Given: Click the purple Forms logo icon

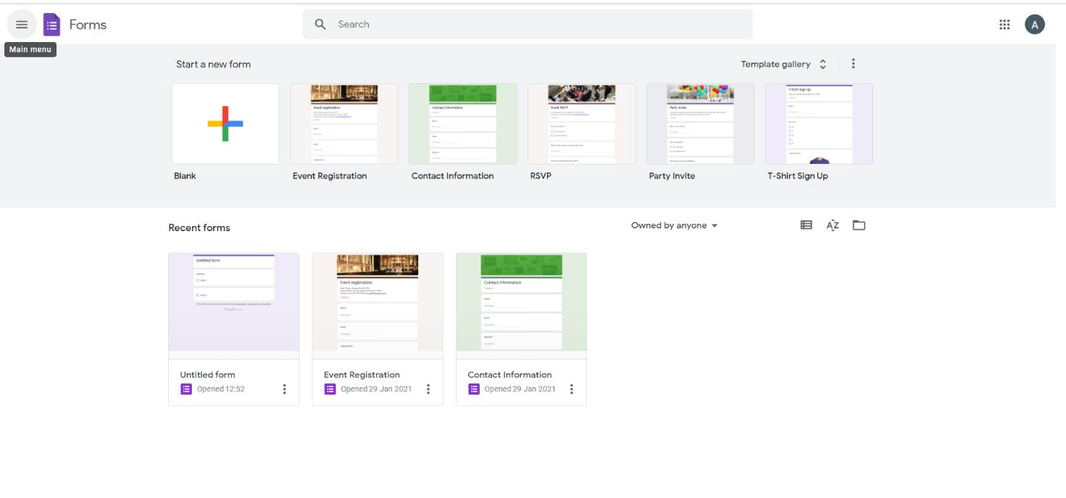Looking at the screenshot, I should pyautogui.click(x=52, y=25).
